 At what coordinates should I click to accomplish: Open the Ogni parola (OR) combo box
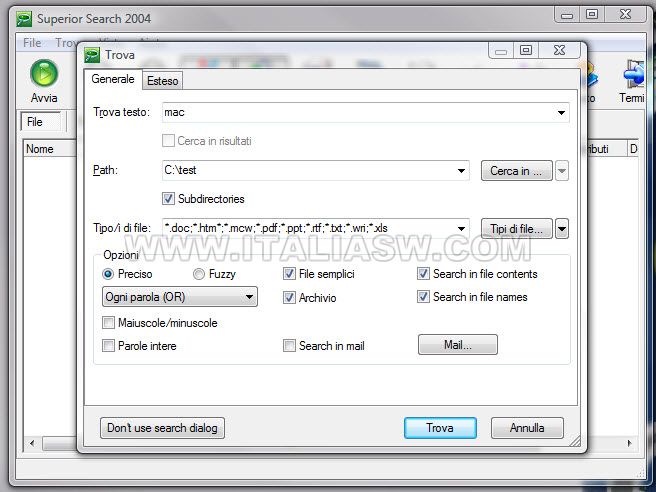pos(179,297)
